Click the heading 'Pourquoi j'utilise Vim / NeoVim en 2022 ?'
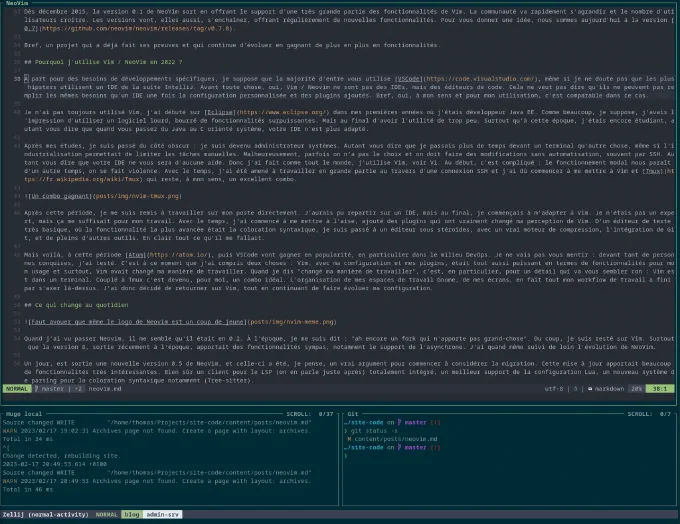The height and width of the screenshot is (524, 680). pyautogui.click(x=103, y=62)
